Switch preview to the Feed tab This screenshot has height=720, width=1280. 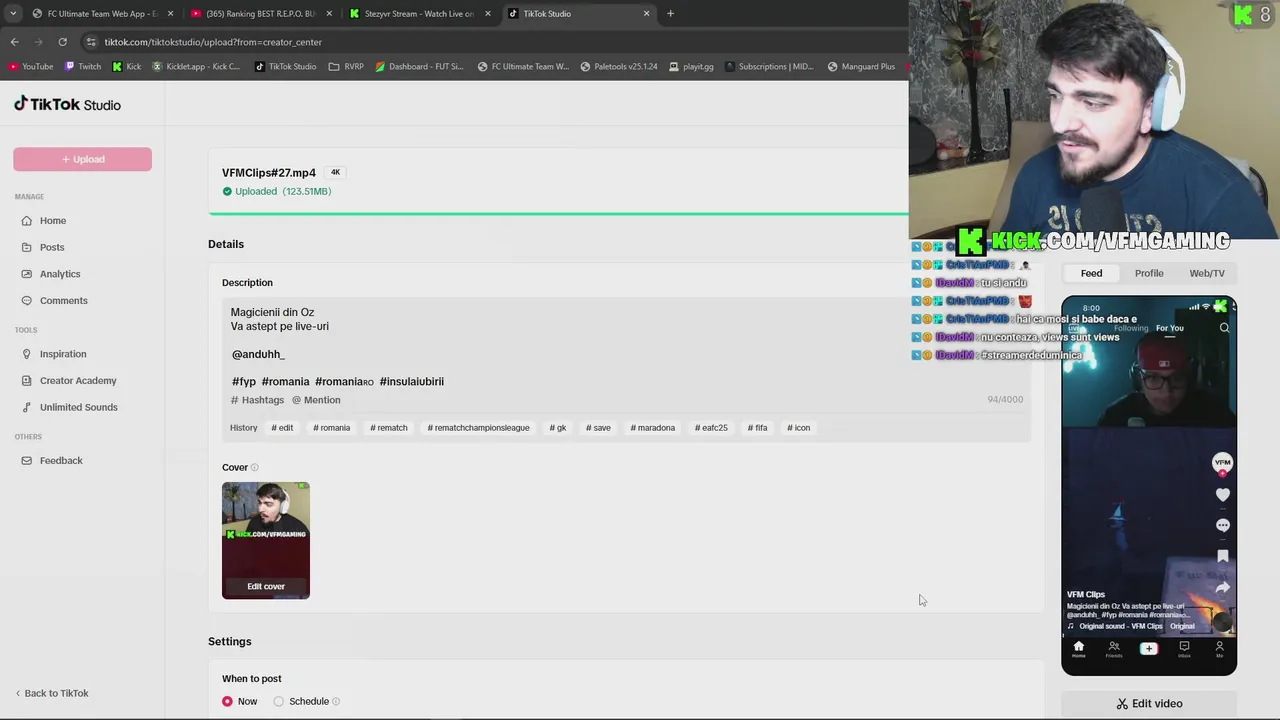1091,273
